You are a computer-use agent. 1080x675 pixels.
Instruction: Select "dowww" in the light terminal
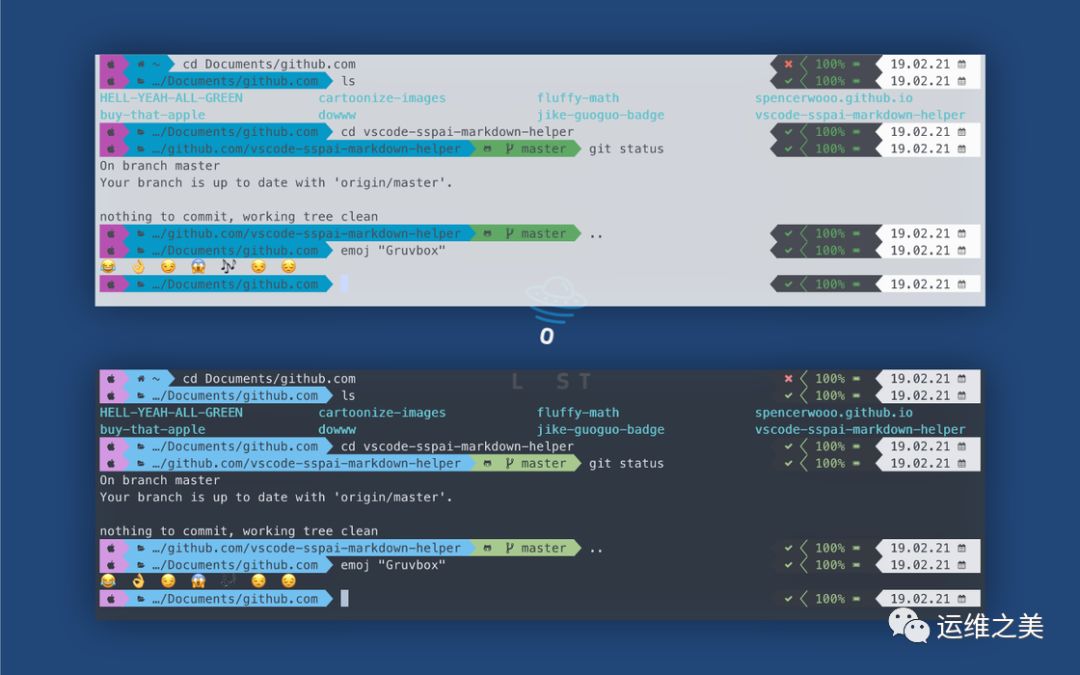pos(337,115)
